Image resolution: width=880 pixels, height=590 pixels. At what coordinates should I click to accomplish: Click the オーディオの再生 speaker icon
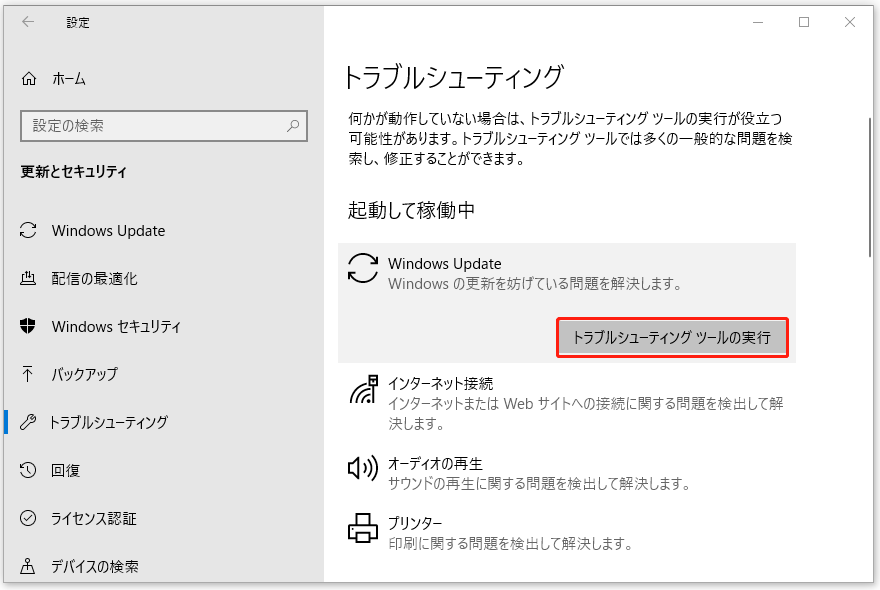(x=363, y=467)
